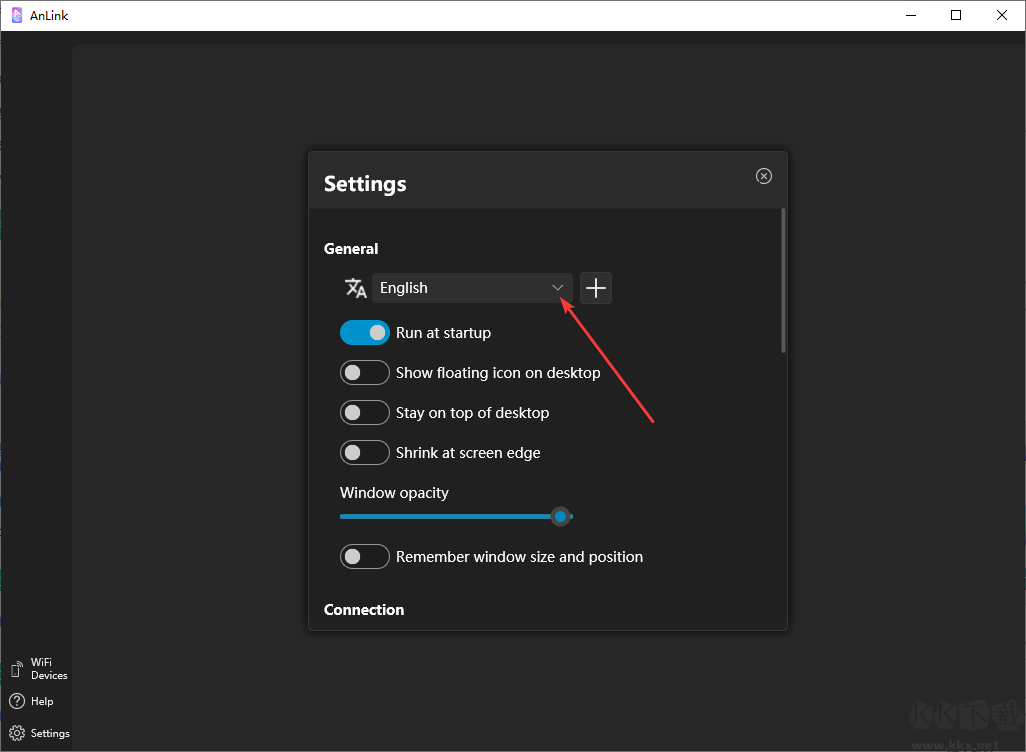Click the Settings gear icon

17,733
